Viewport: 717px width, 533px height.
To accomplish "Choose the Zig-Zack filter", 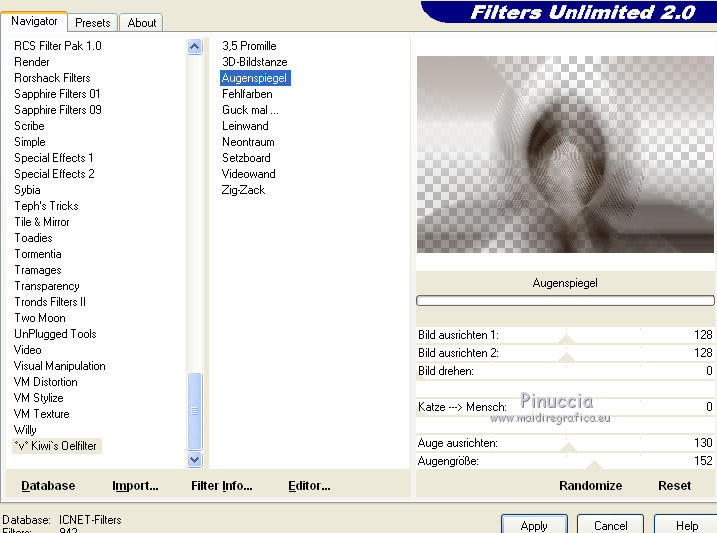I will click(243, 190).
